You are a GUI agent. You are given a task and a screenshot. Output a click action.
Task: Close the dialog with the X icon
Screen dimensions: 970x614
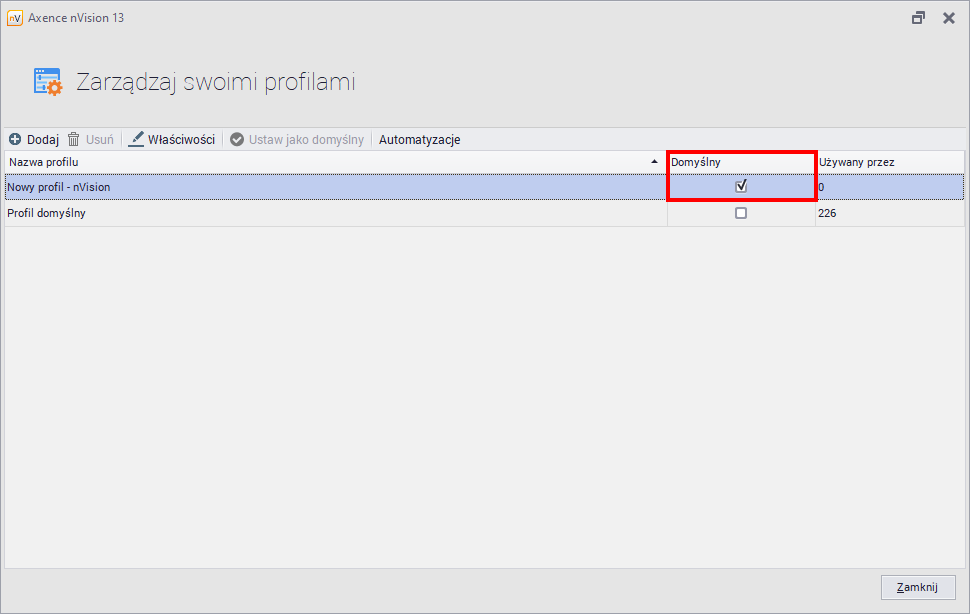click(948, 18)
